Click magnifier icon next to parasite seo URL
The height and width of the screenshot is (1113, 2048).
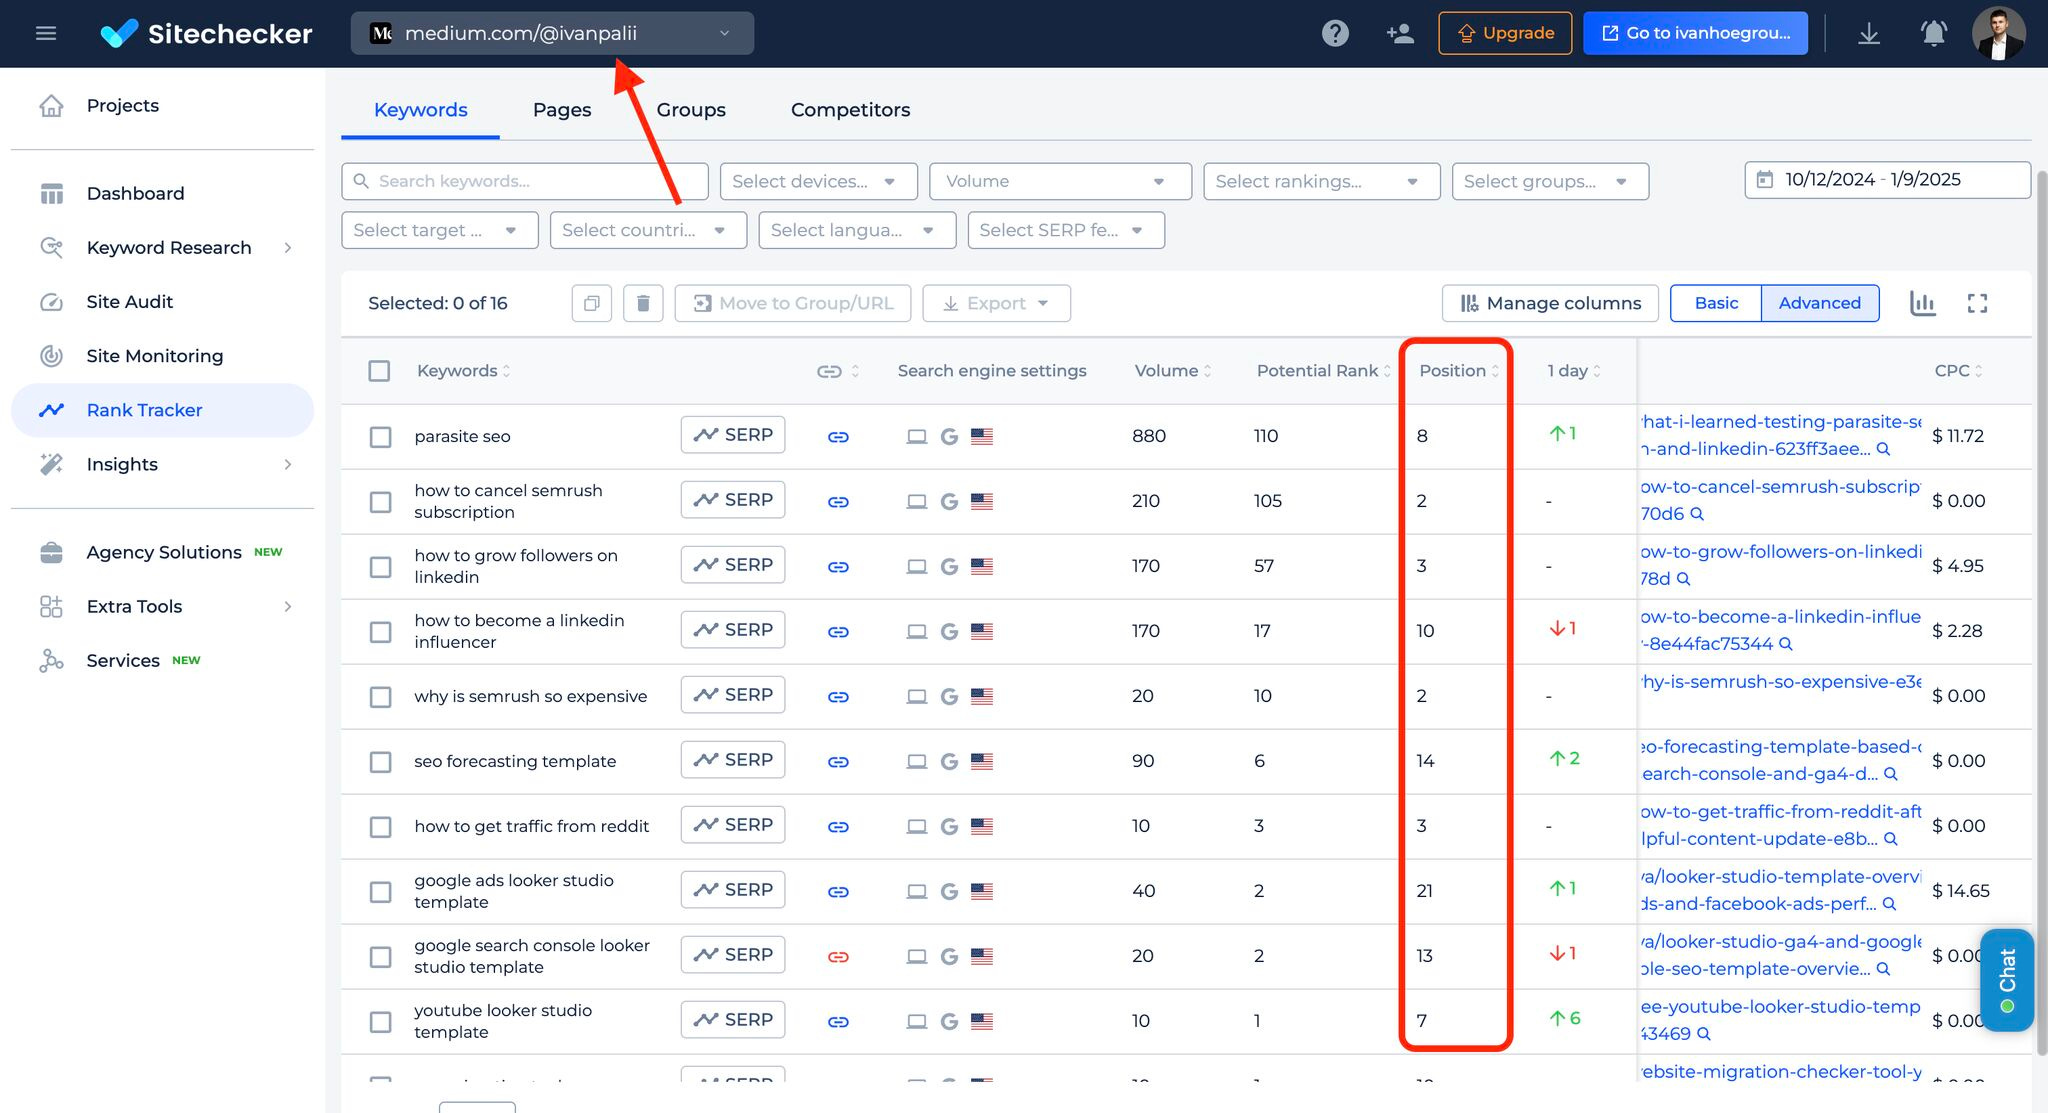pos(1883,449)
